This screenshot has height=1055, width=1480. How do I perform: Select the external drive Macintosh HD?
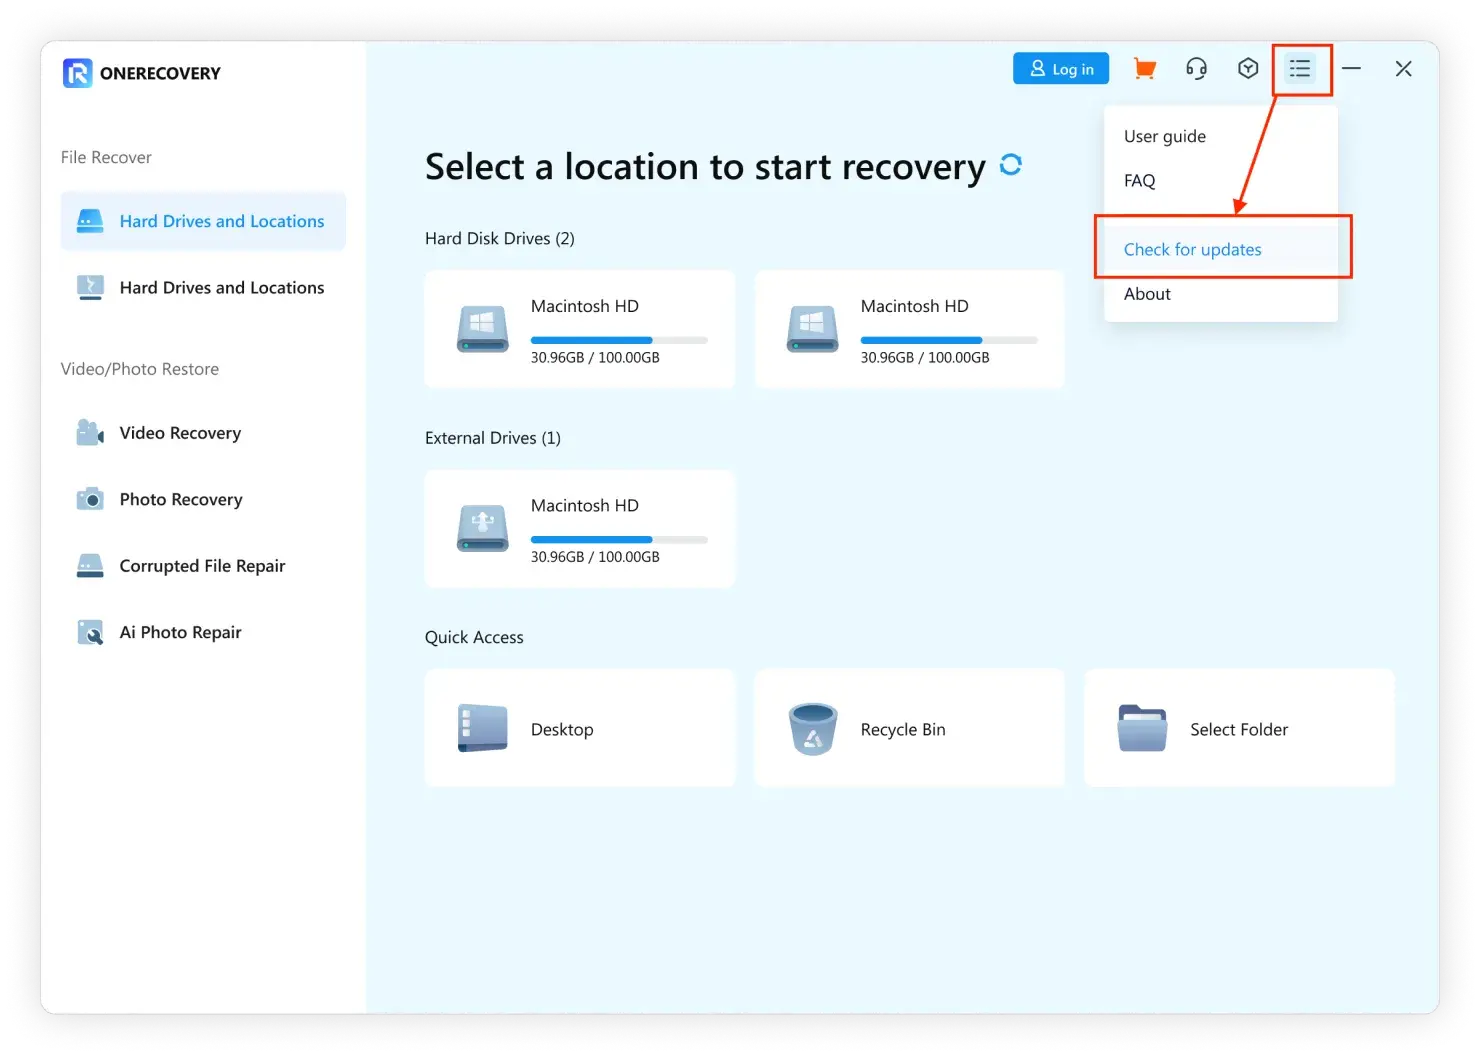pyautogui.click(x=580, y=528)
